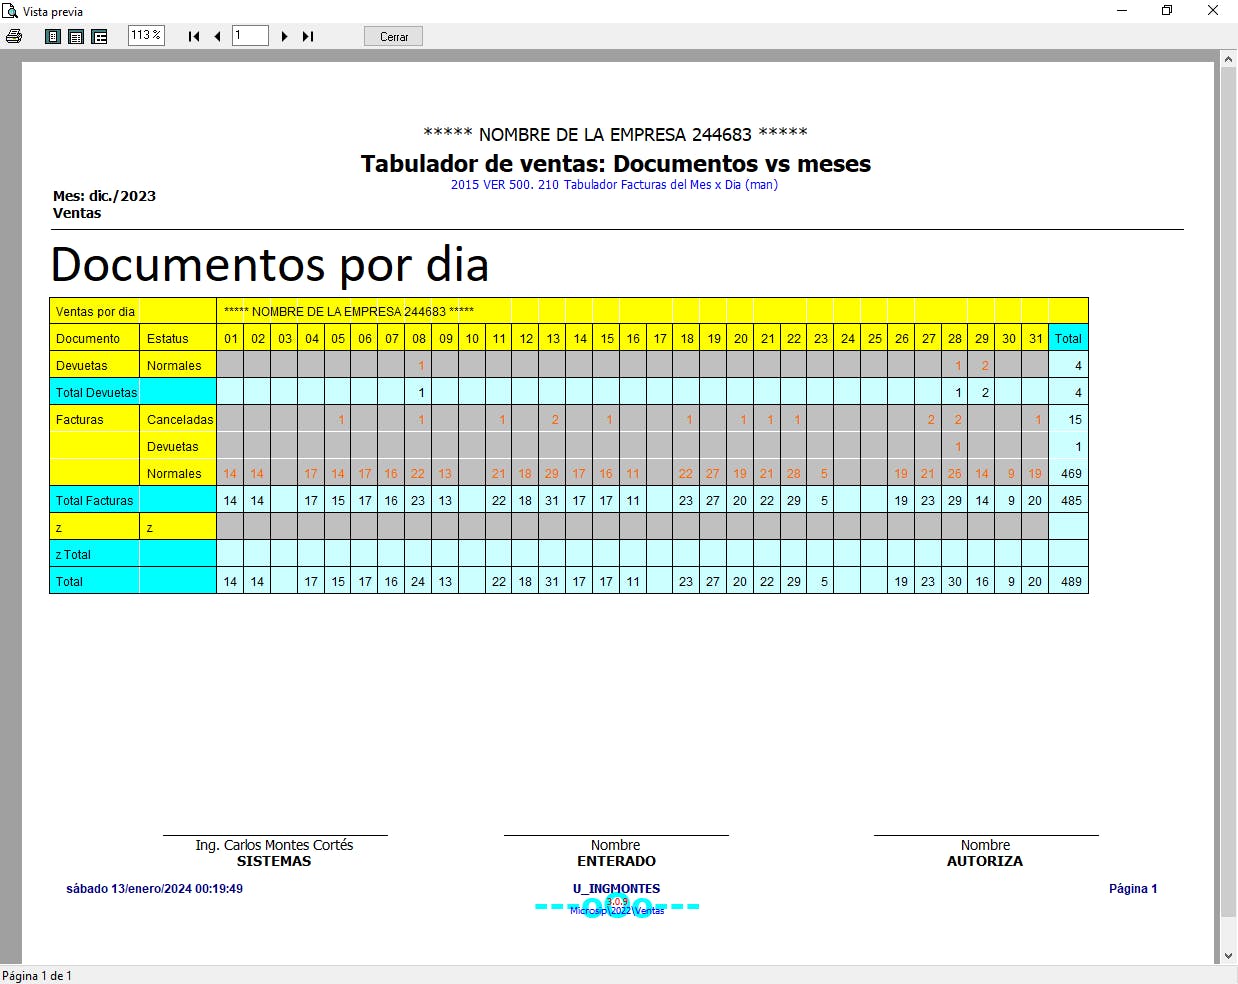
Task: Click the scroll down arrow of vertical scrollbar
Action: (x=1228, y=956)
